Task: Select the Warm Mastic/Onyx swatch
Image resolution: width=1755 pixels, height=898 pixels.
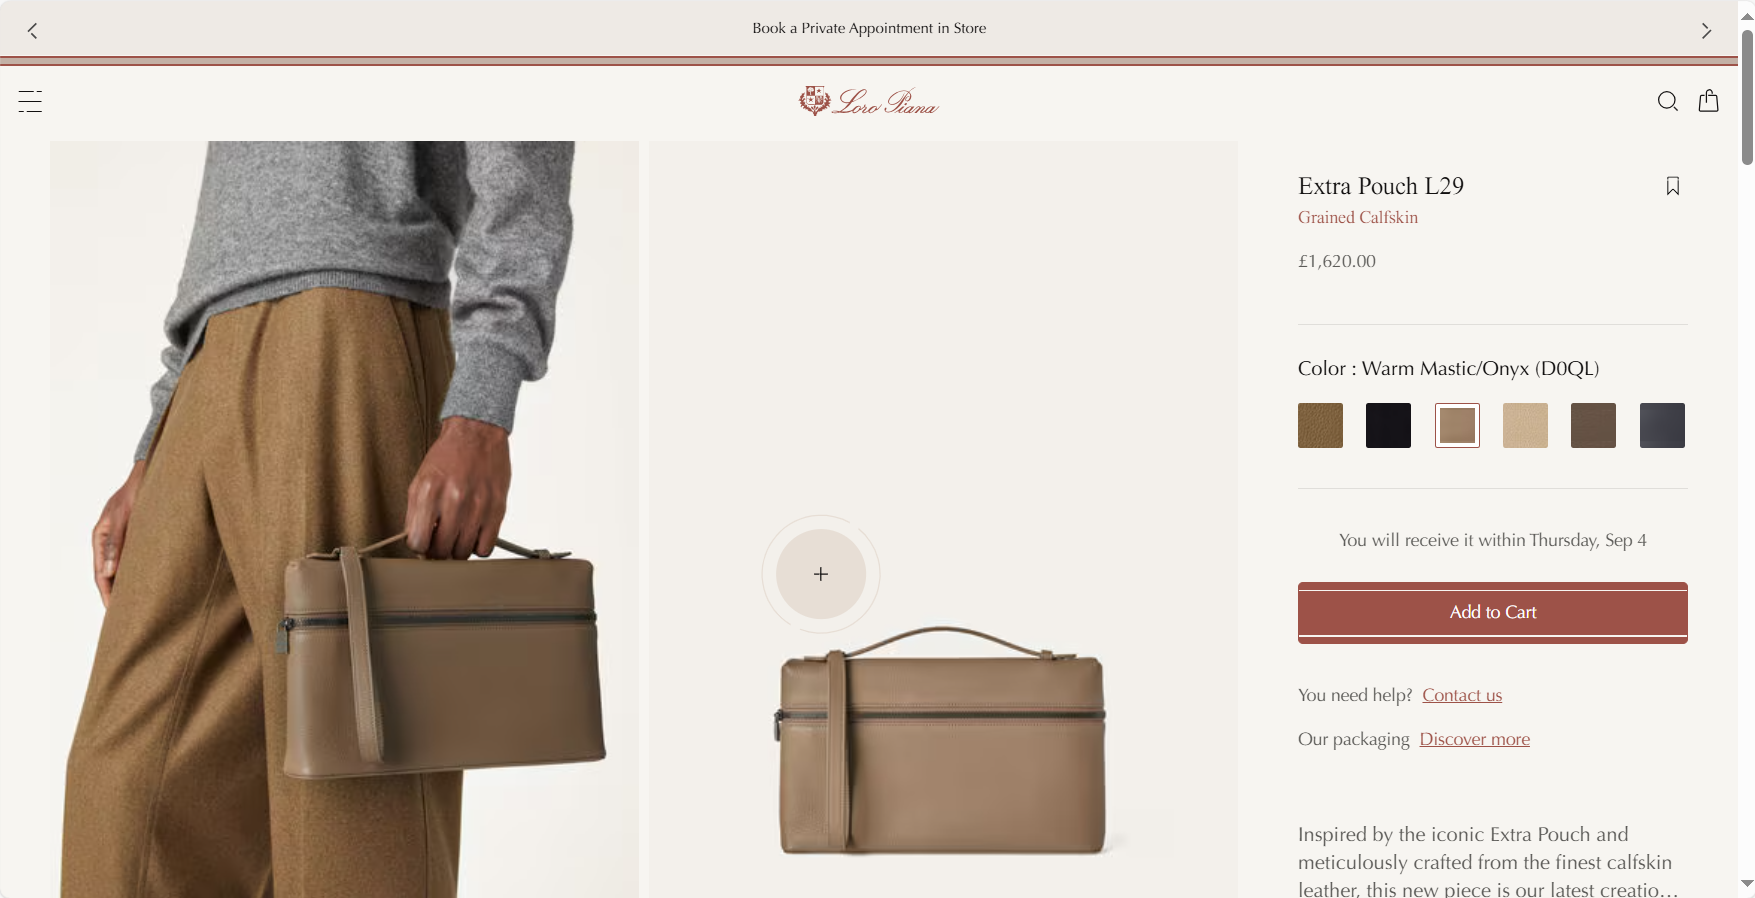Action: click(x=1457, y=425)
